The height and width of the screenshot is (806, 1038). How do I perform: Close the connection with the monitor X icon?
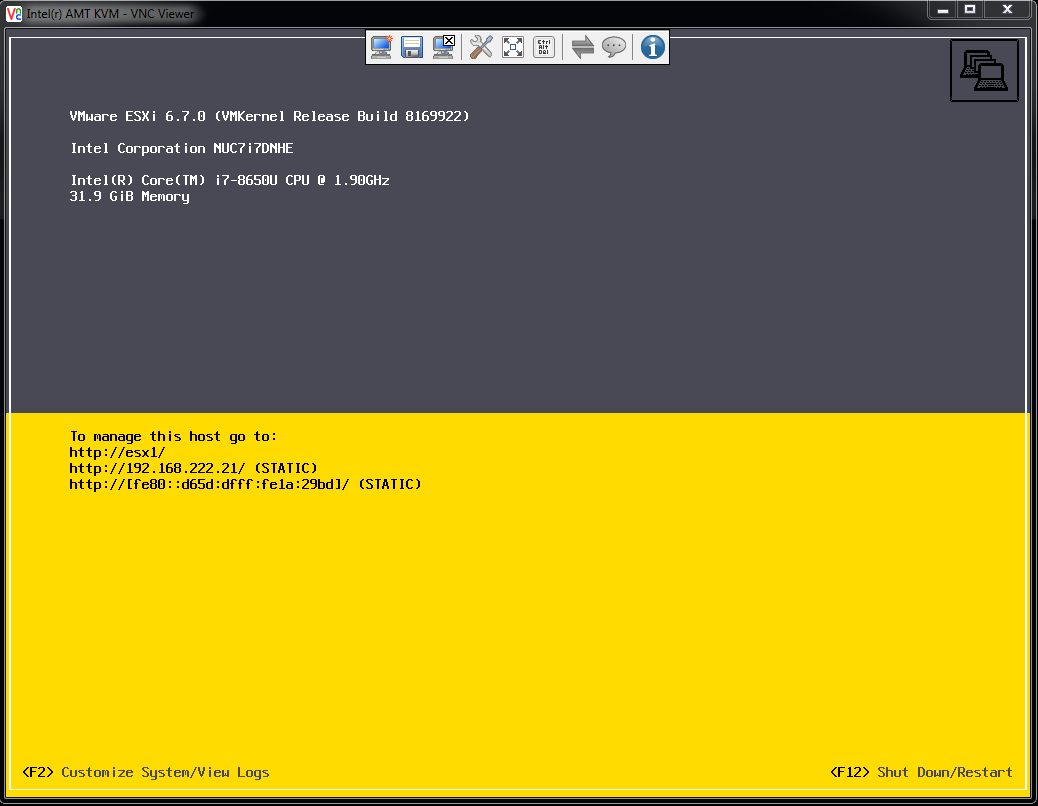[x=444, y=47]
